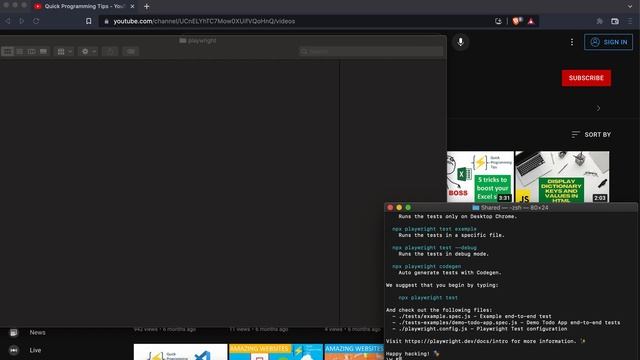640x360 pixels.
Task: Expand the tab search chevron at top right
Action: click(x=630, y=6)
